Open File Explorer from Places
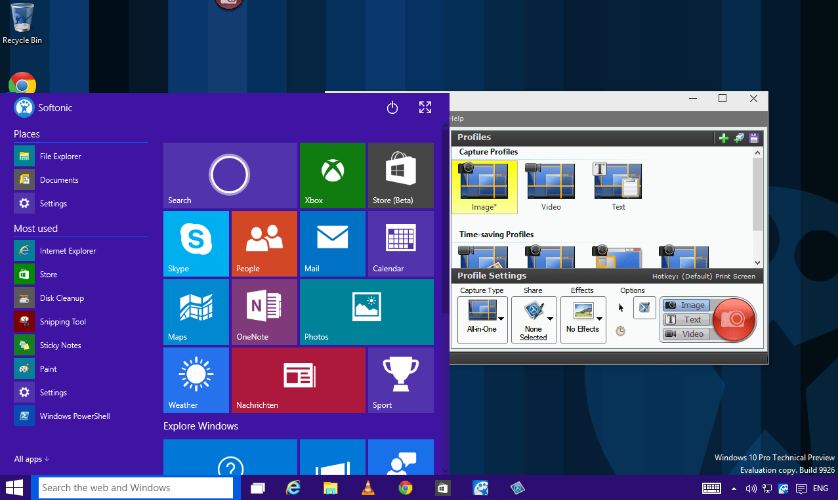 coord(80,157)
